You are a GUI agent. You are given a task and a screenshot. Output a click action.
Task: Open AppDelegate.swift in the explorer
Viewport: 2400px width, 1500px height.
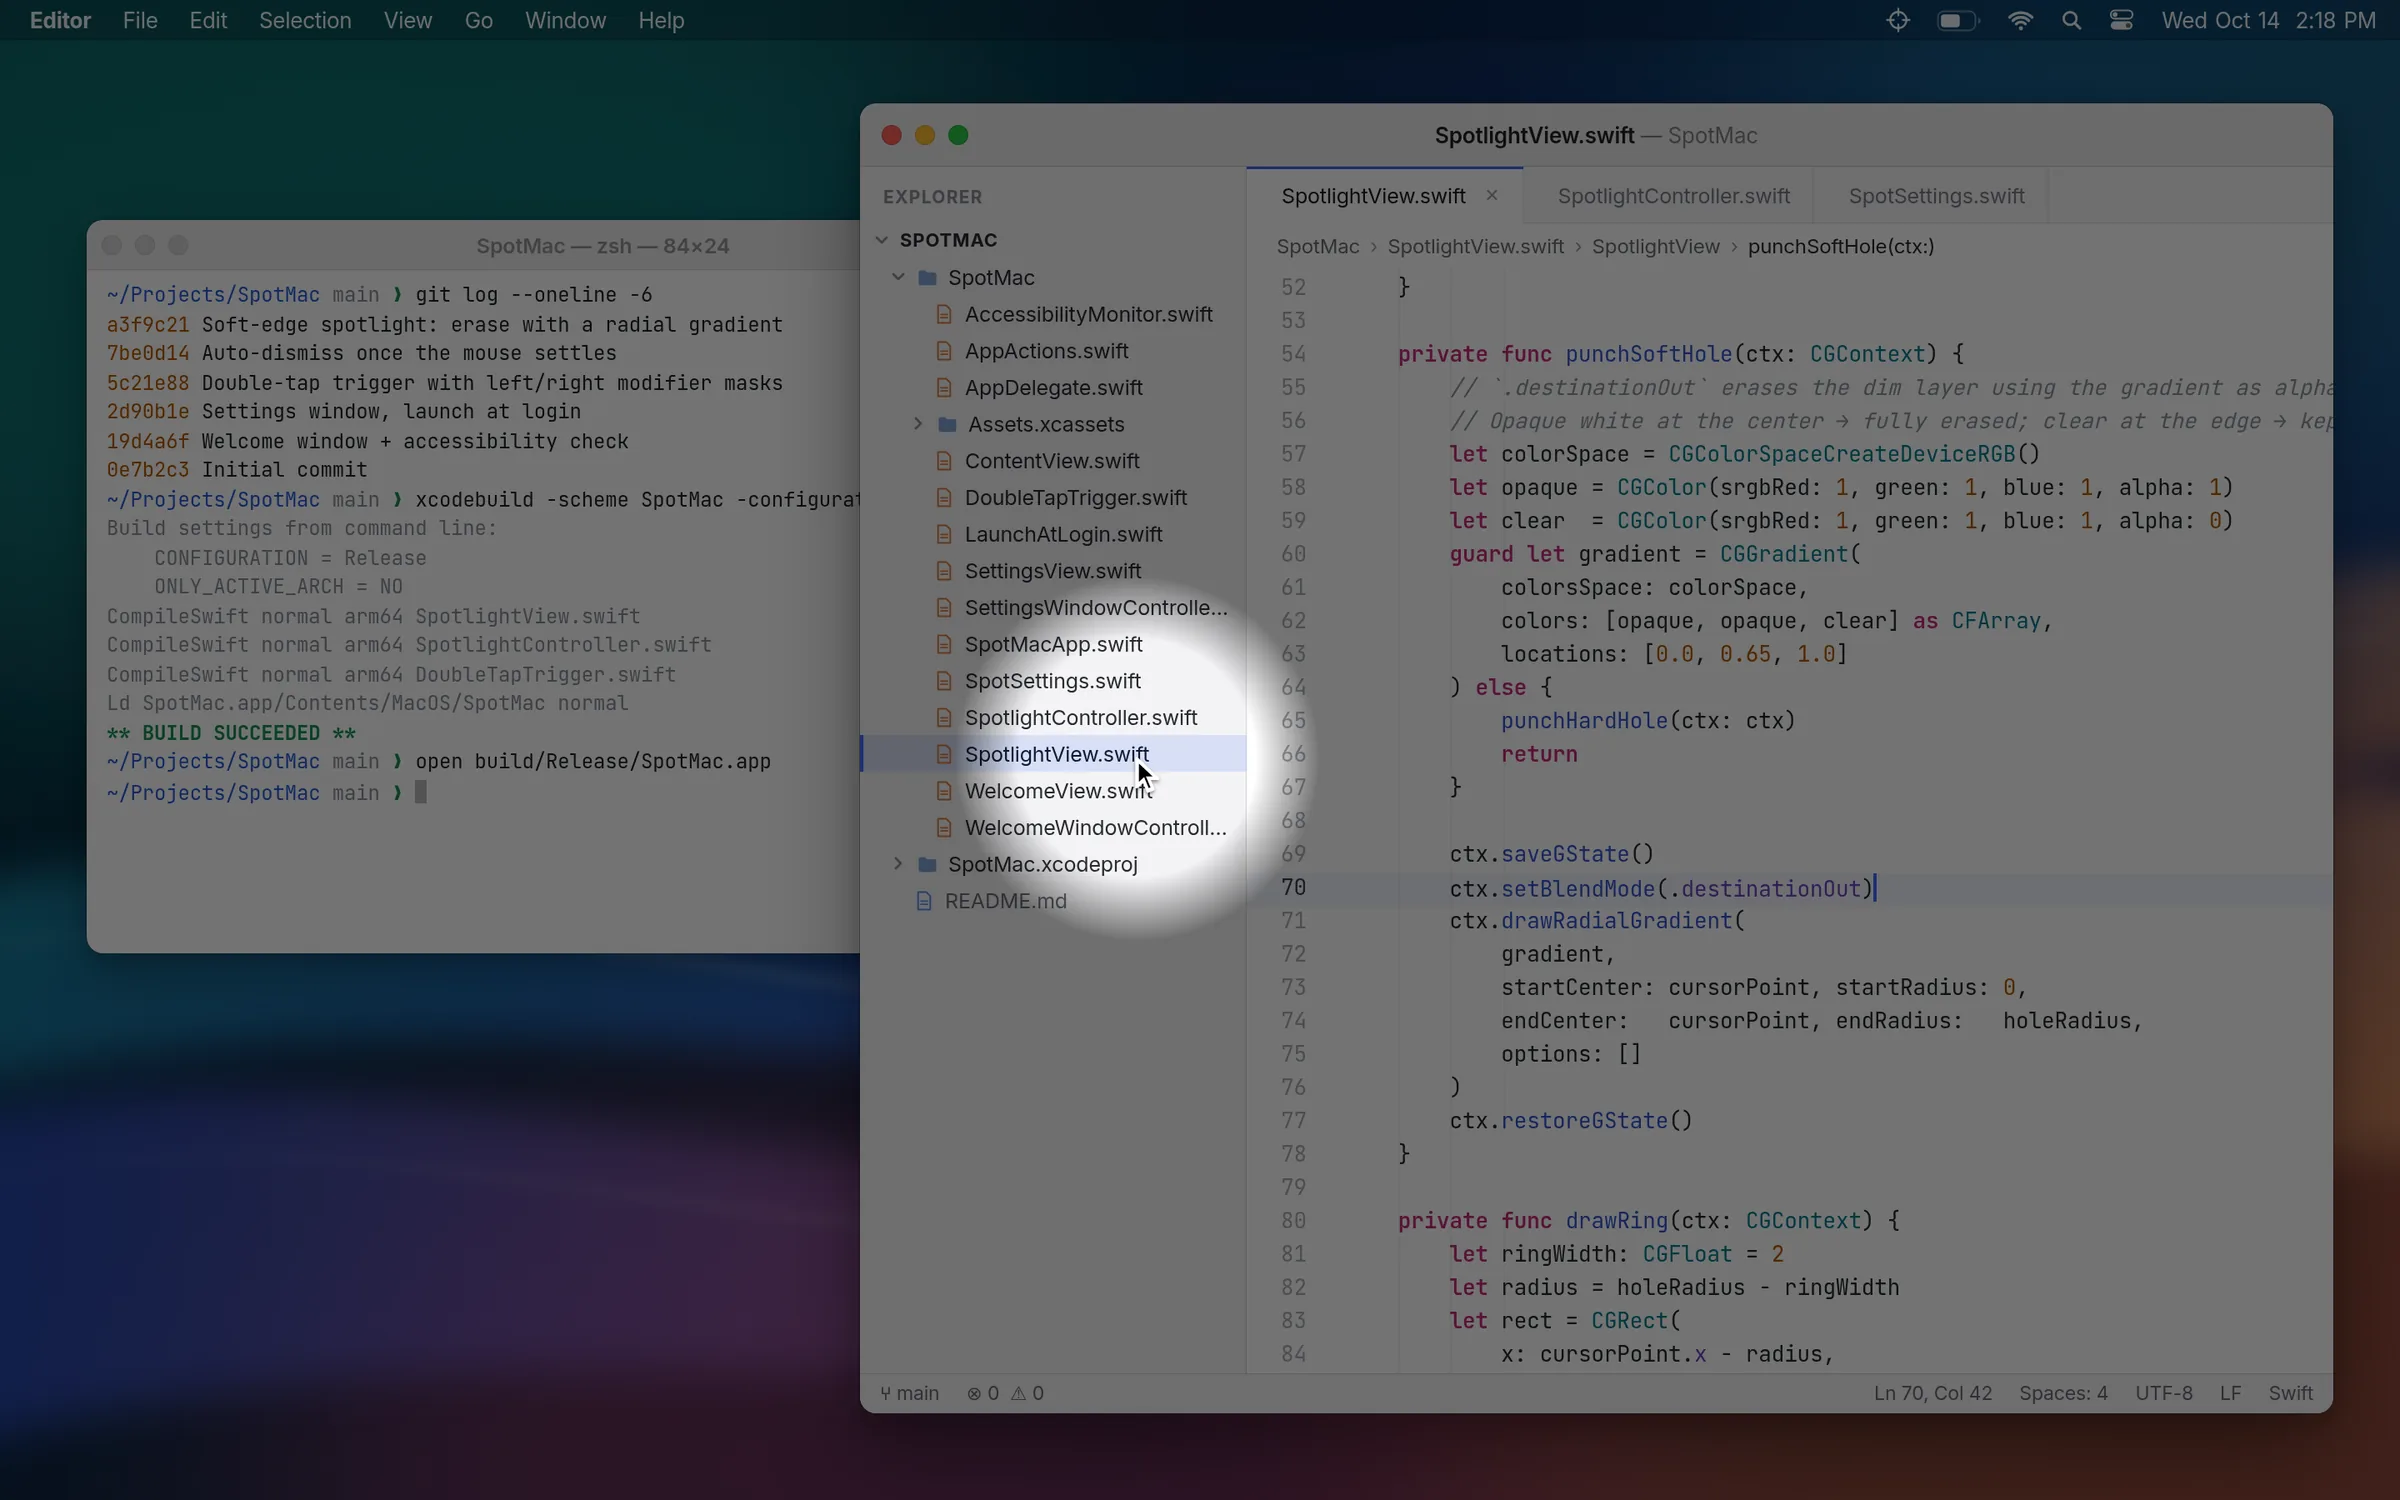click(1053, 387)
